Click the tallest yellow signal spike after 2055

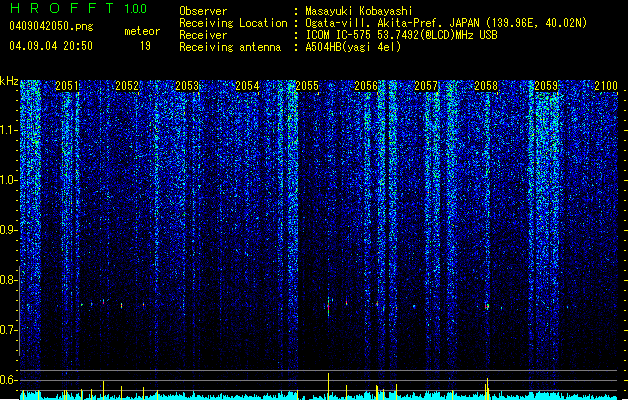328,386
